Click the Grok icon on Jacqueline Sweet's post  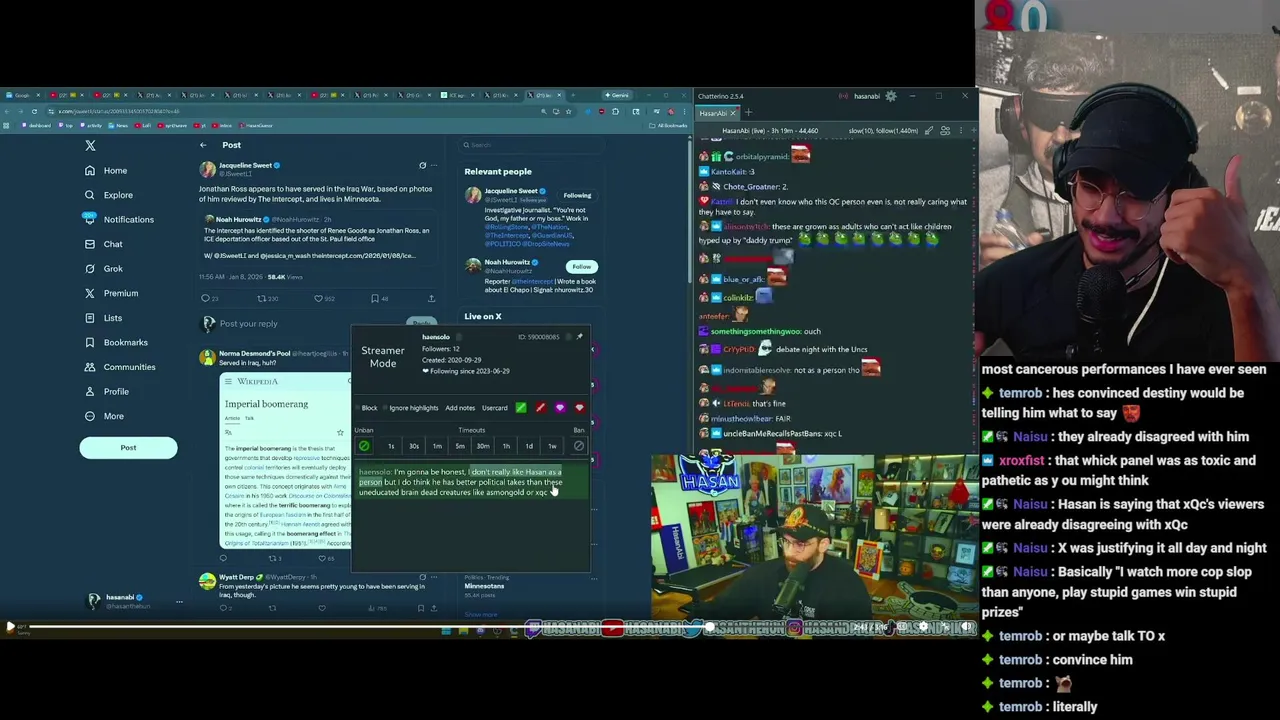(422, 166)
